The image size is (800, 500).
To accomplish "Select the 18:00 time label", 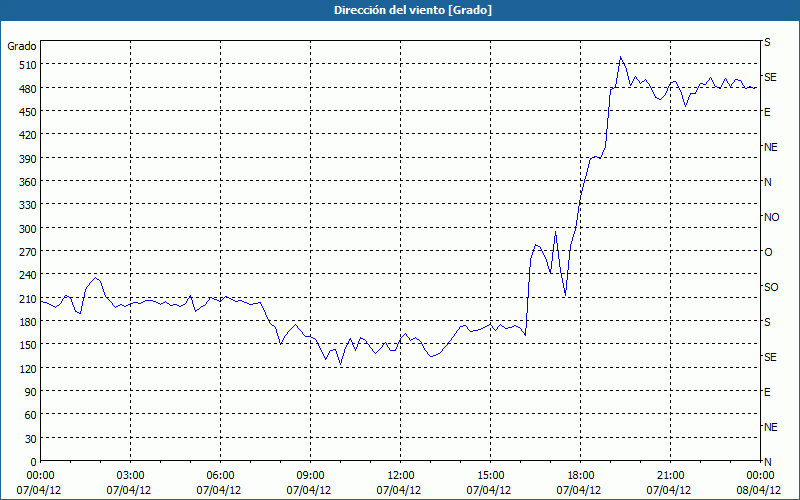I will pos(580,476).
